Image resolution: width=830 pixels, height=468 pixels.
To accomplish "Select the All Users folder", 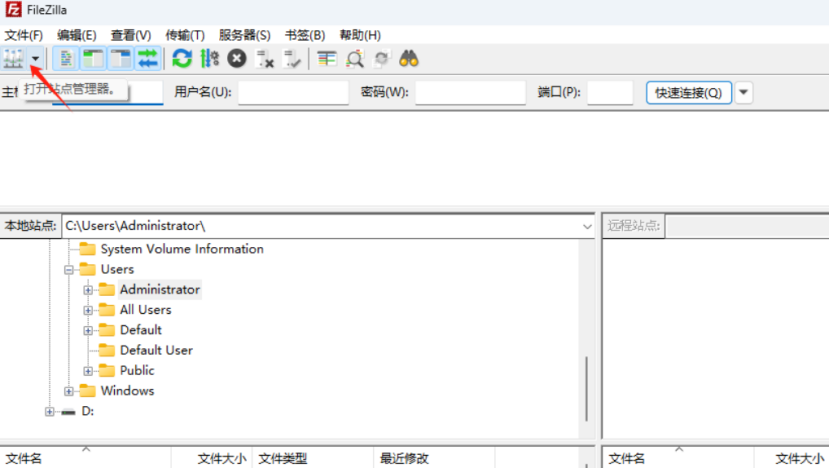I will (146, 310).
